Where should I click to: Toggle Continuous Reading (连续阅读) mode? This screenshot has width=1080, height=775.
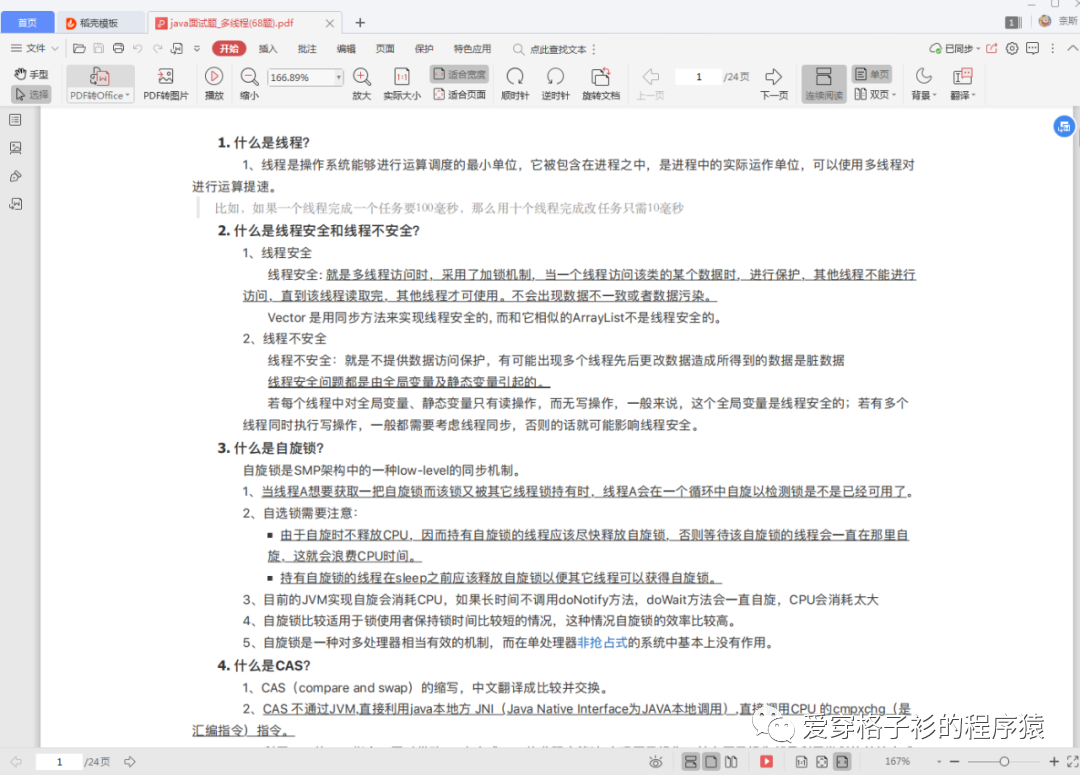[824, 84]
